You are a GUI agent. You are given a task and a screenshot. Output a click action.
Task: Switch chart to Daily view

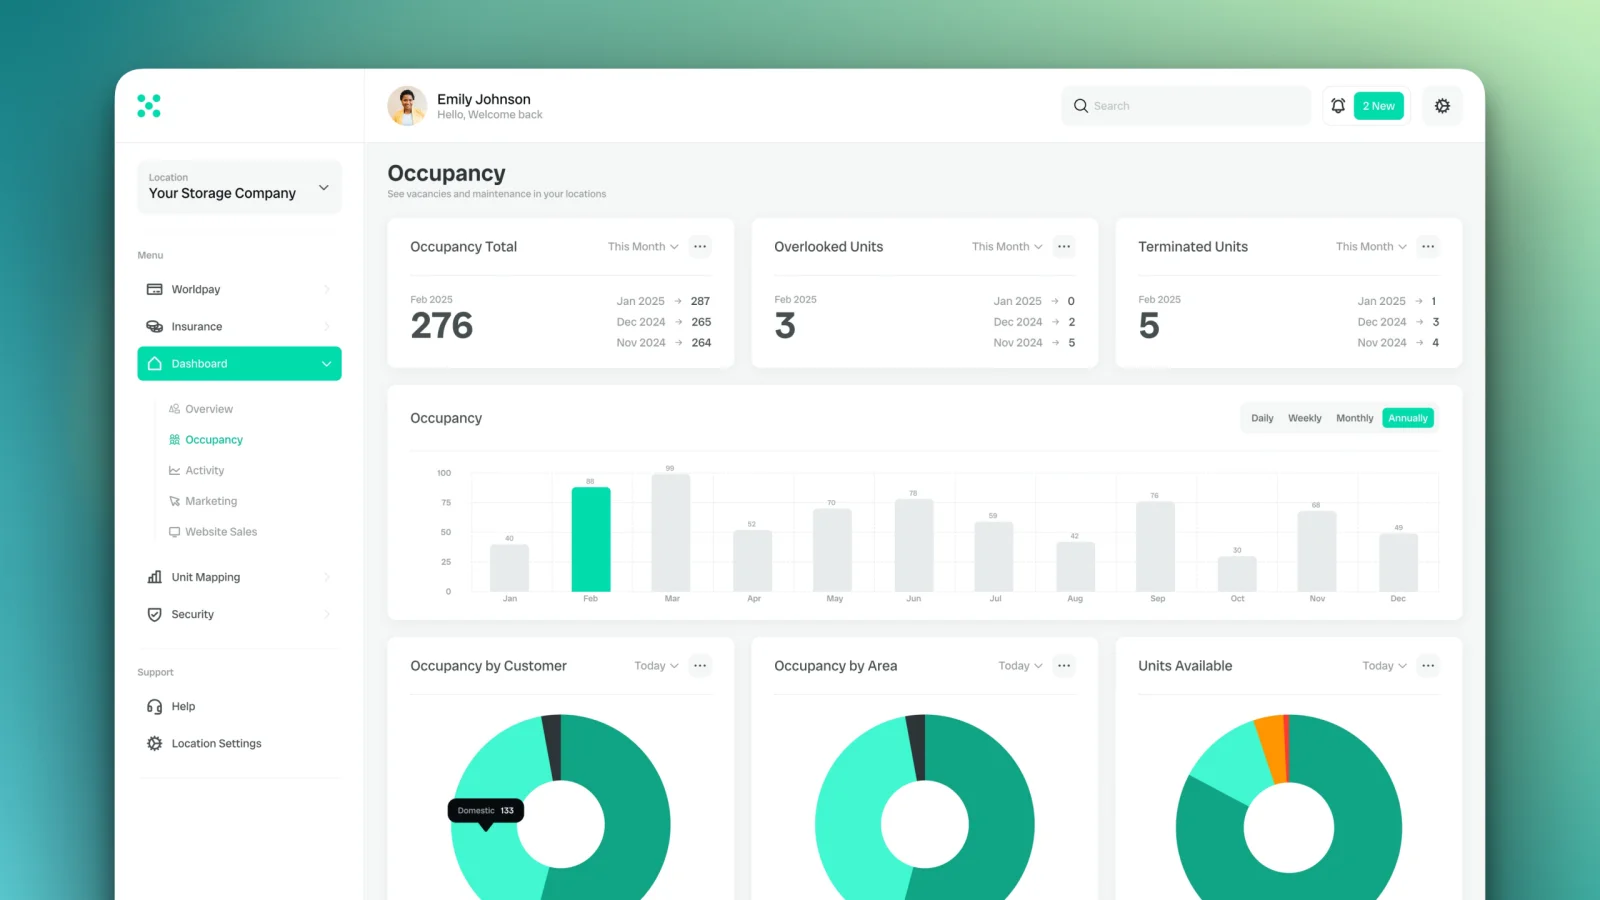tap(1262, 418)
